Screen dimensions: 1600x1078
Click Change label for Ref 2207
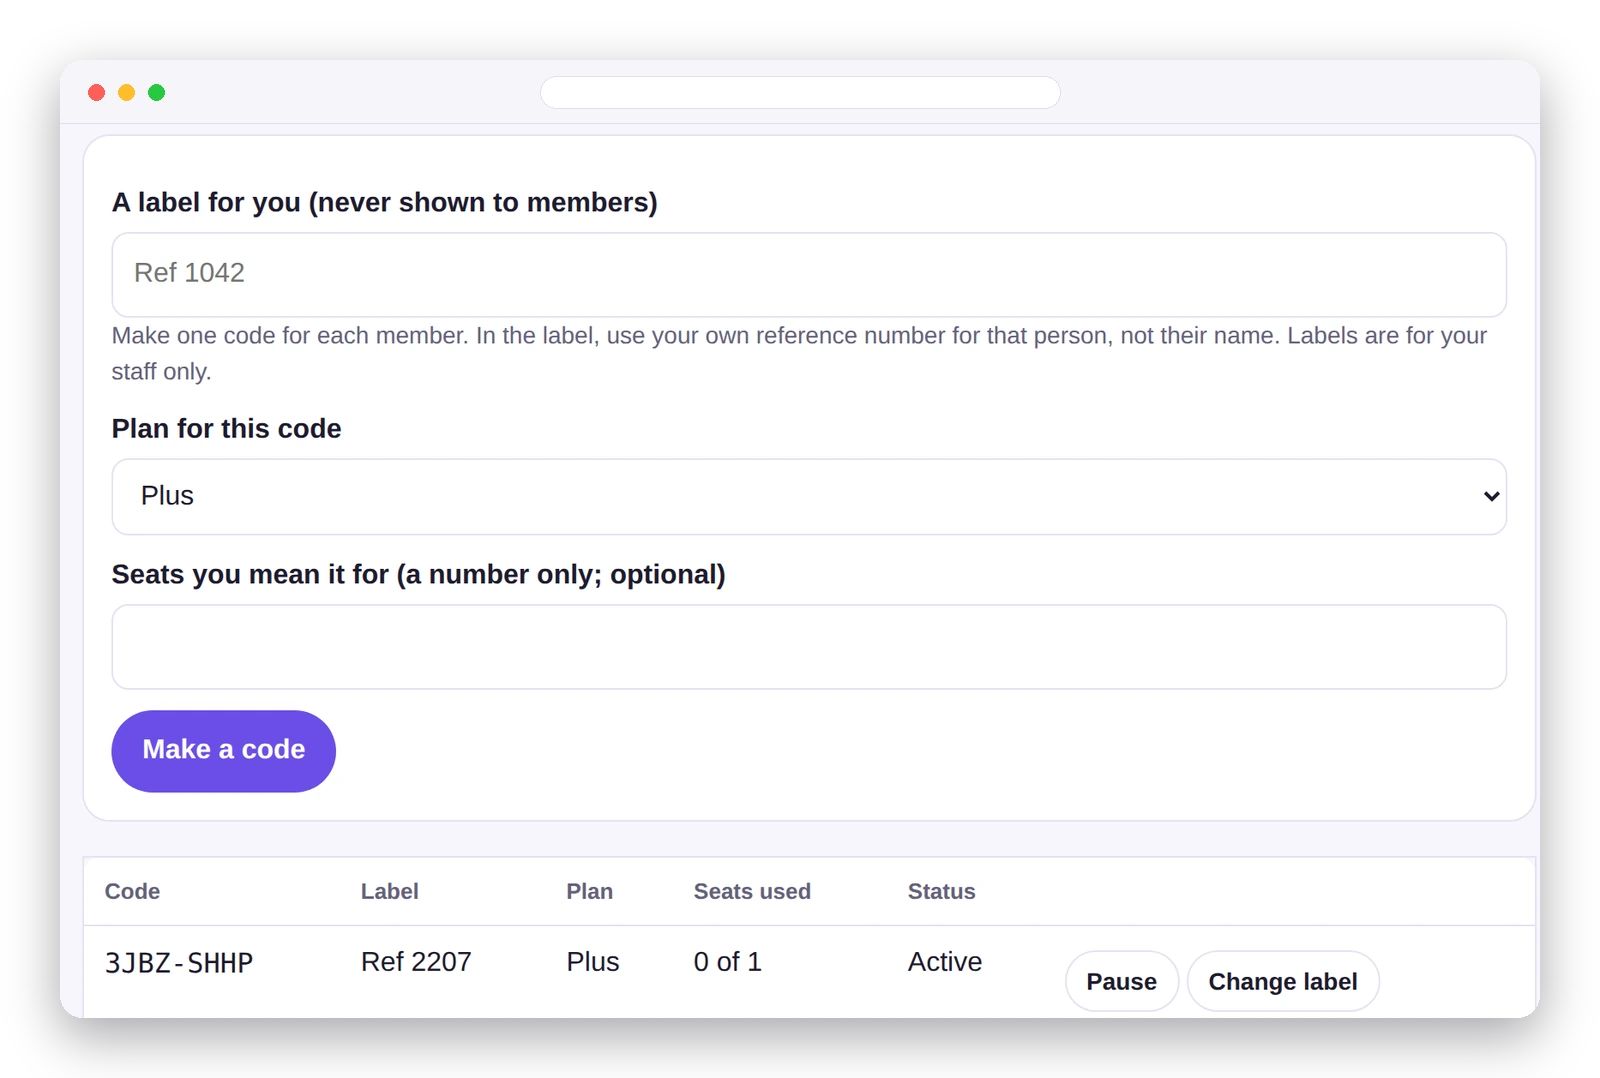1283,981
